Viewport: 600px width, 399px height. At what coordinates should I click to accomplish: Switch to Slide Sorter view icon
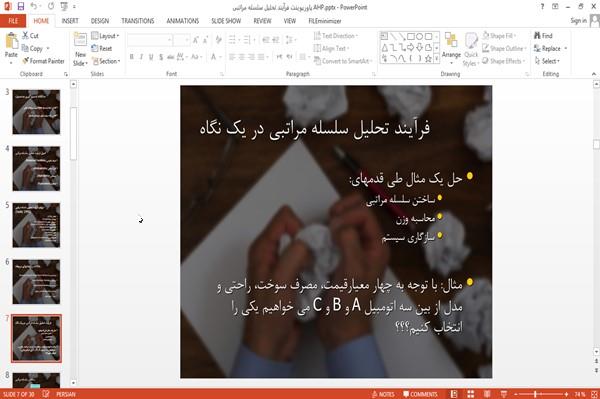point(470,394)
